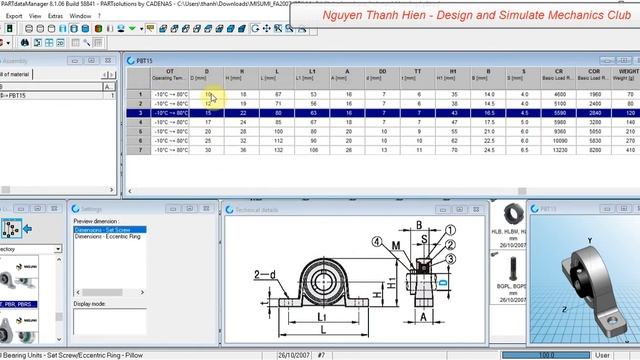640x360 pixels.
Task: Open the Directory combo box dropdown
Action: coord(58,249)
